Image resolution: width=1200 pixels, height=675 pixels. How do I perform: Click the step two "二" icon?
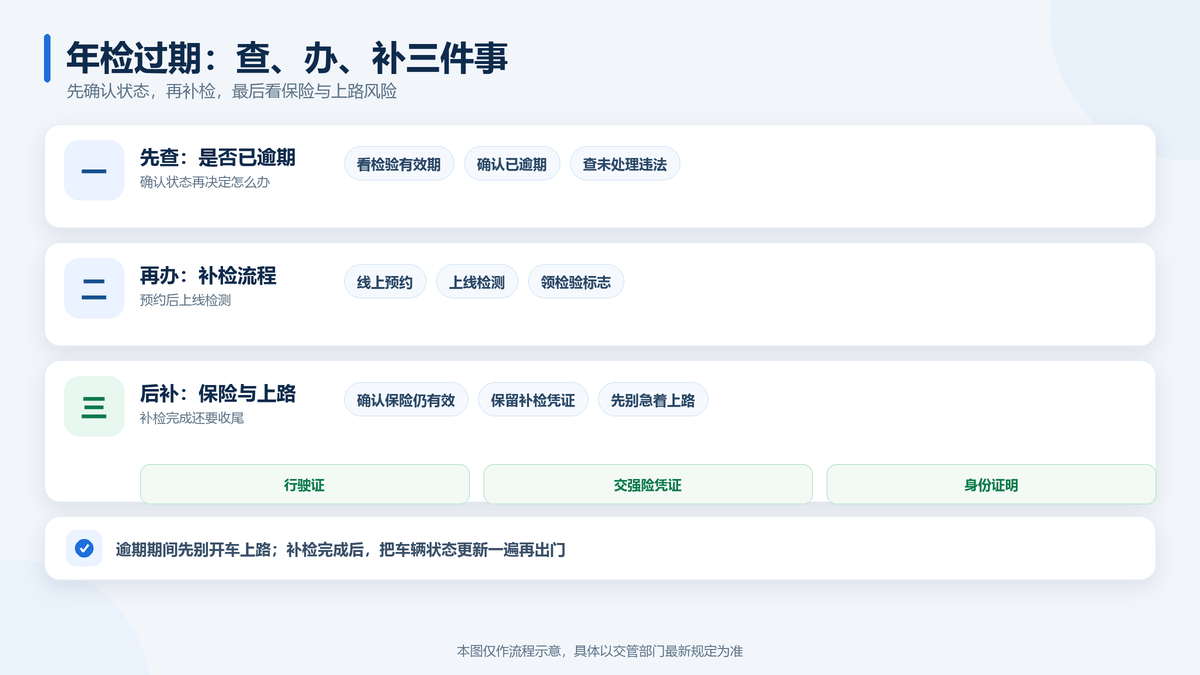pyautogui.click(x=94, y=288)
